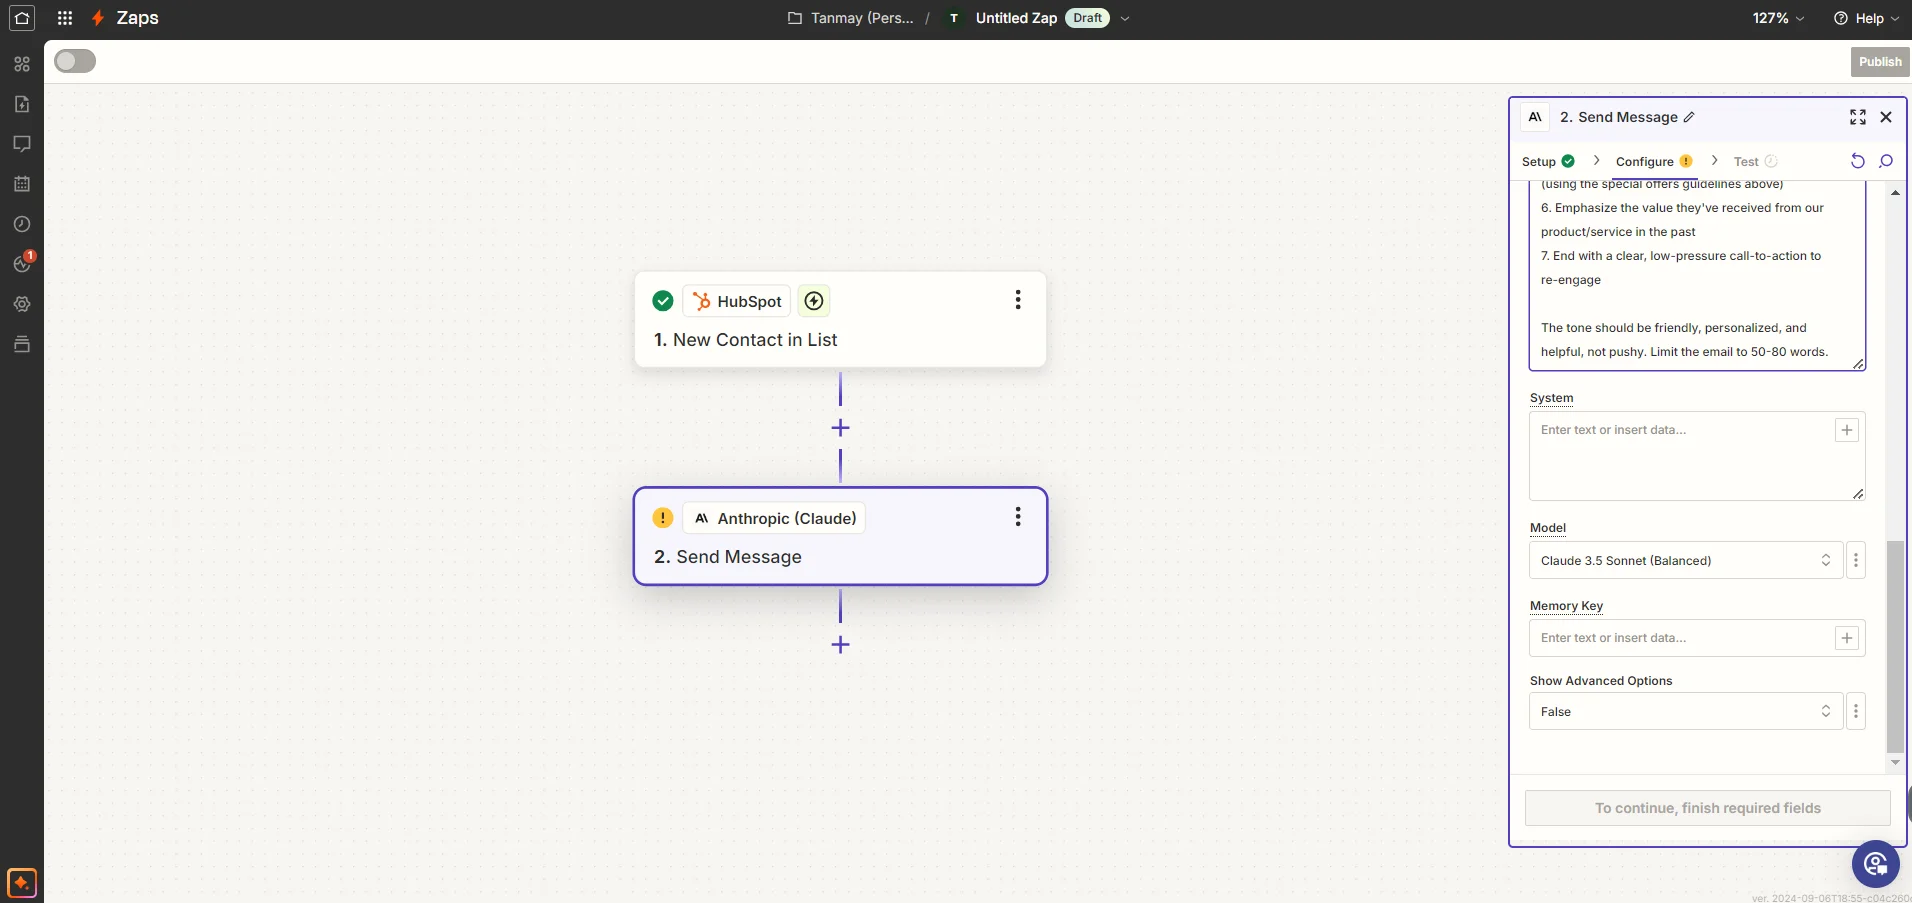This screenshot has height=903, width=1912.
Task: Add a step between HubSpot and Claude
Action: point(840,428)
